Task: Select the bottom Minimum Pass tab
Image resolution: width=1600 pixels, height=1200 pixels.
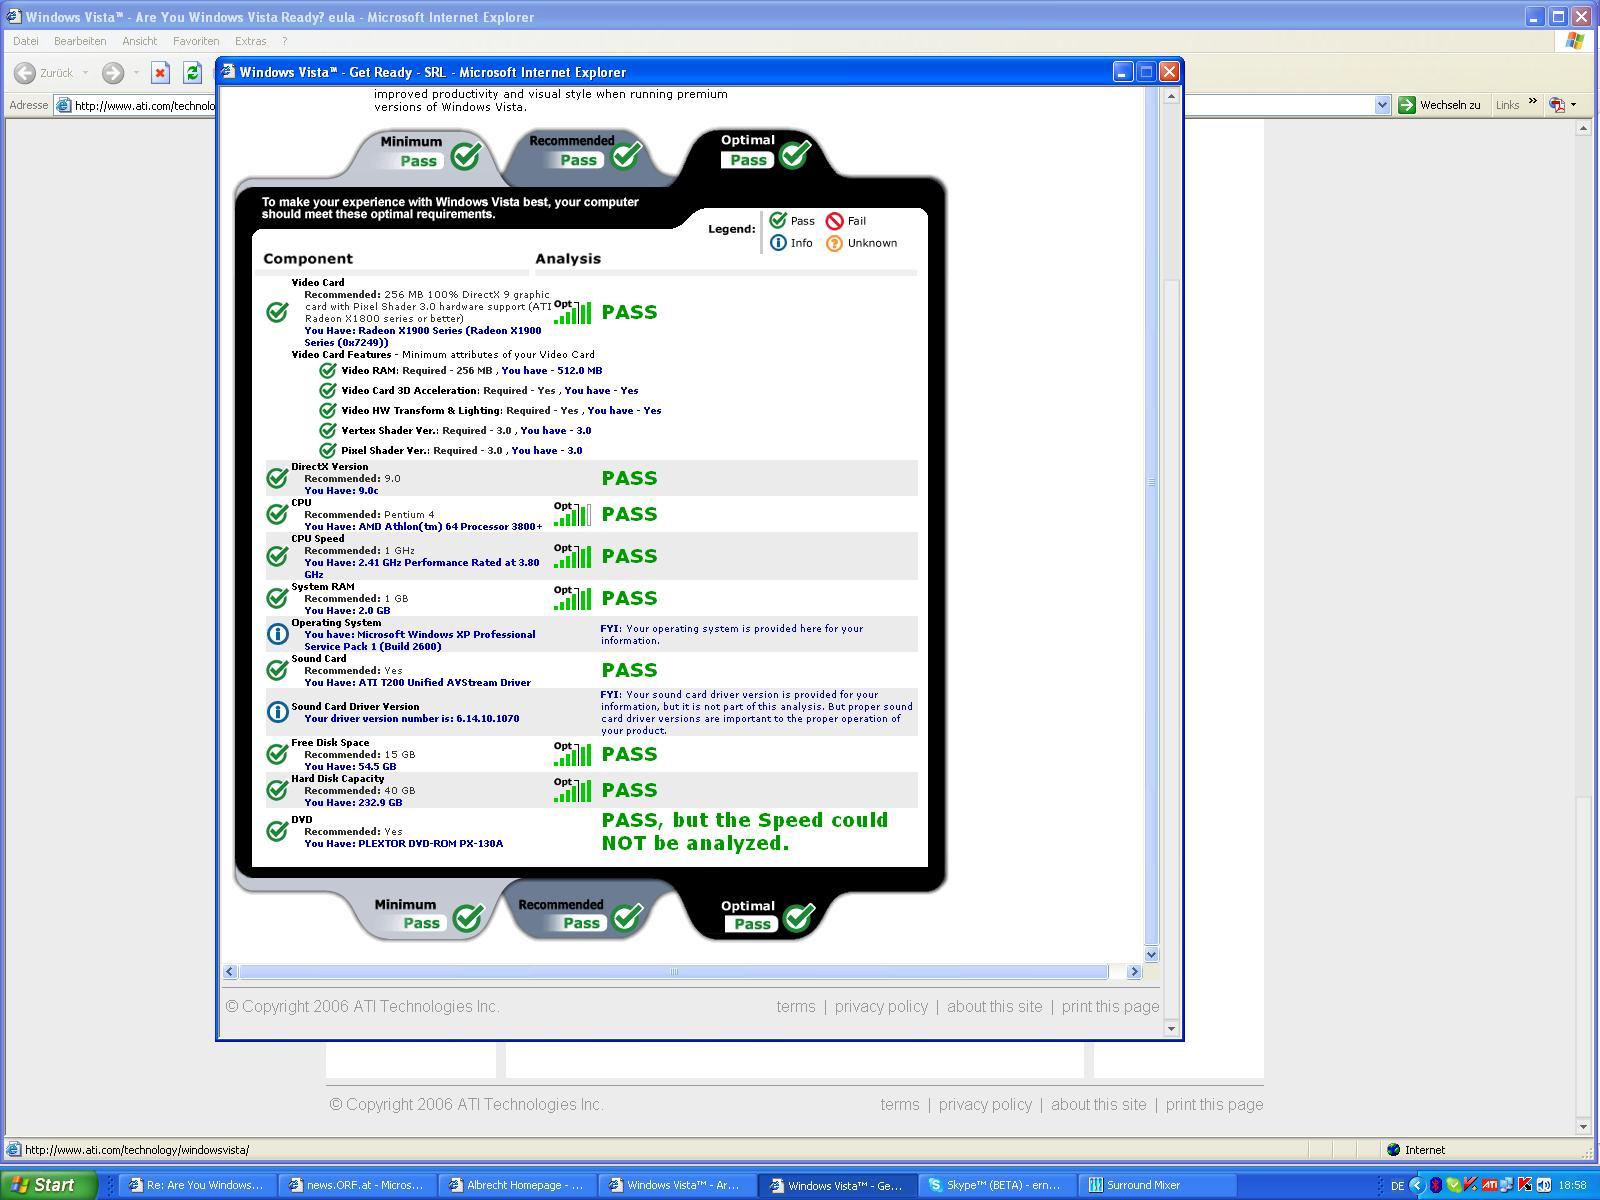Action: [425, 914]
